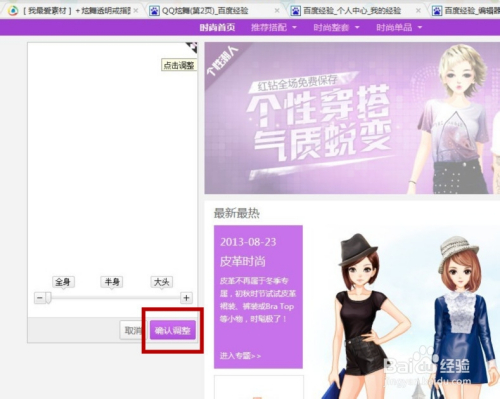Click the corner icon atop the avatar preview
Screen dimensions: 500x399
tap(191, 47)
